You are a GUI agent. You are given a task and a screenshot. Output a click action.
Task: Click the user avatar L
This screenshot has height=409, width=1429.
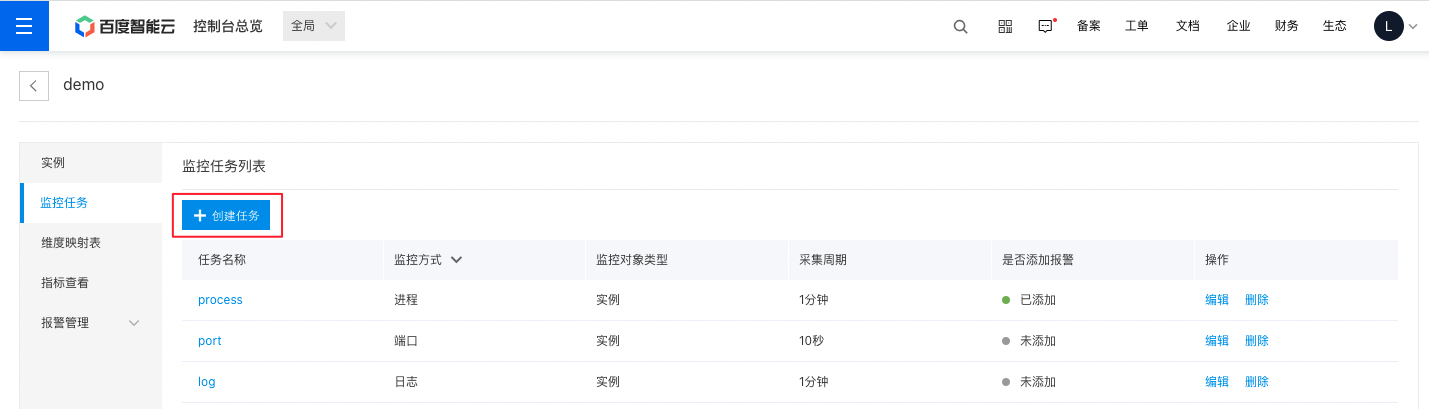[x=1388, y=26]
